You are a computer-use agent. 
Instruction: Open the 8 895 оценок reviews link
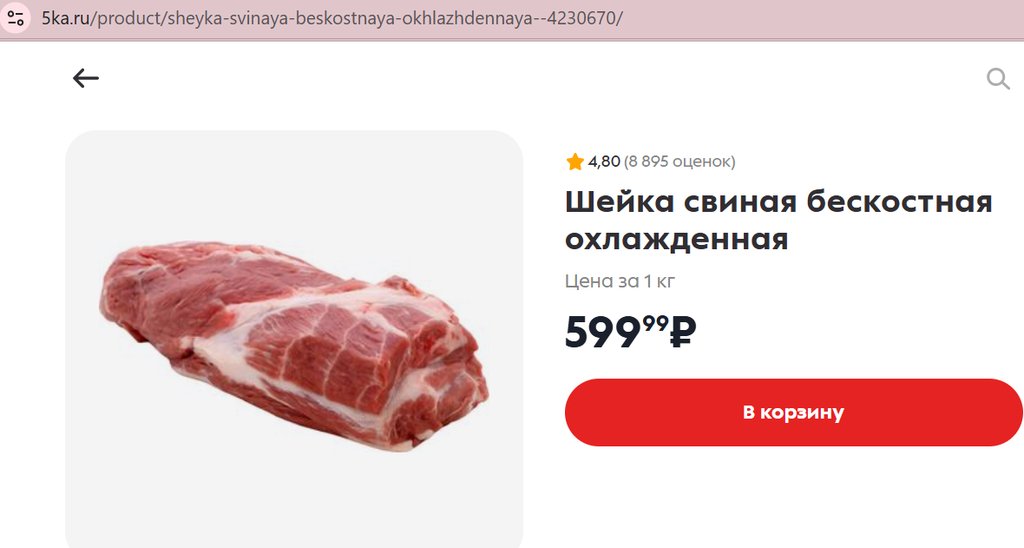(679, 161)
